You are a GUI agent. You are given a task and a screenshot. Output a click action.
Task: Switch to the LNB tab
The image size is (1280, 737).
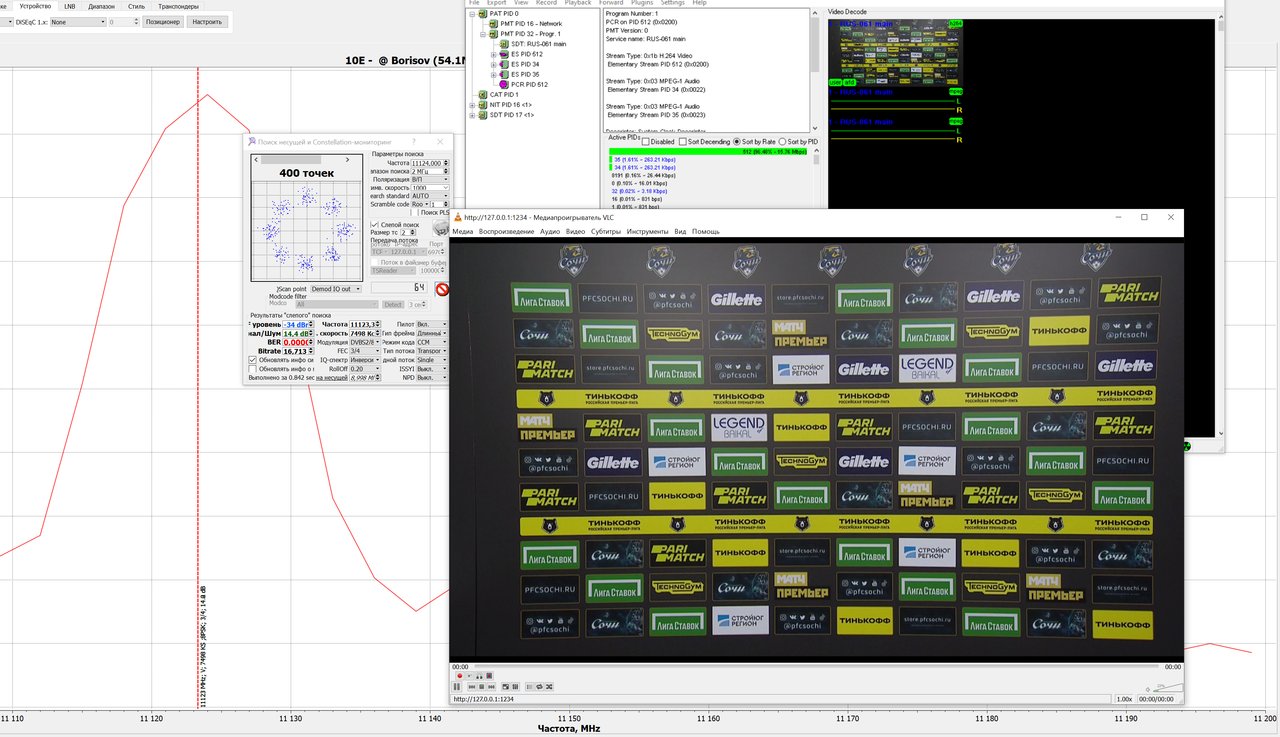point(69,6)
